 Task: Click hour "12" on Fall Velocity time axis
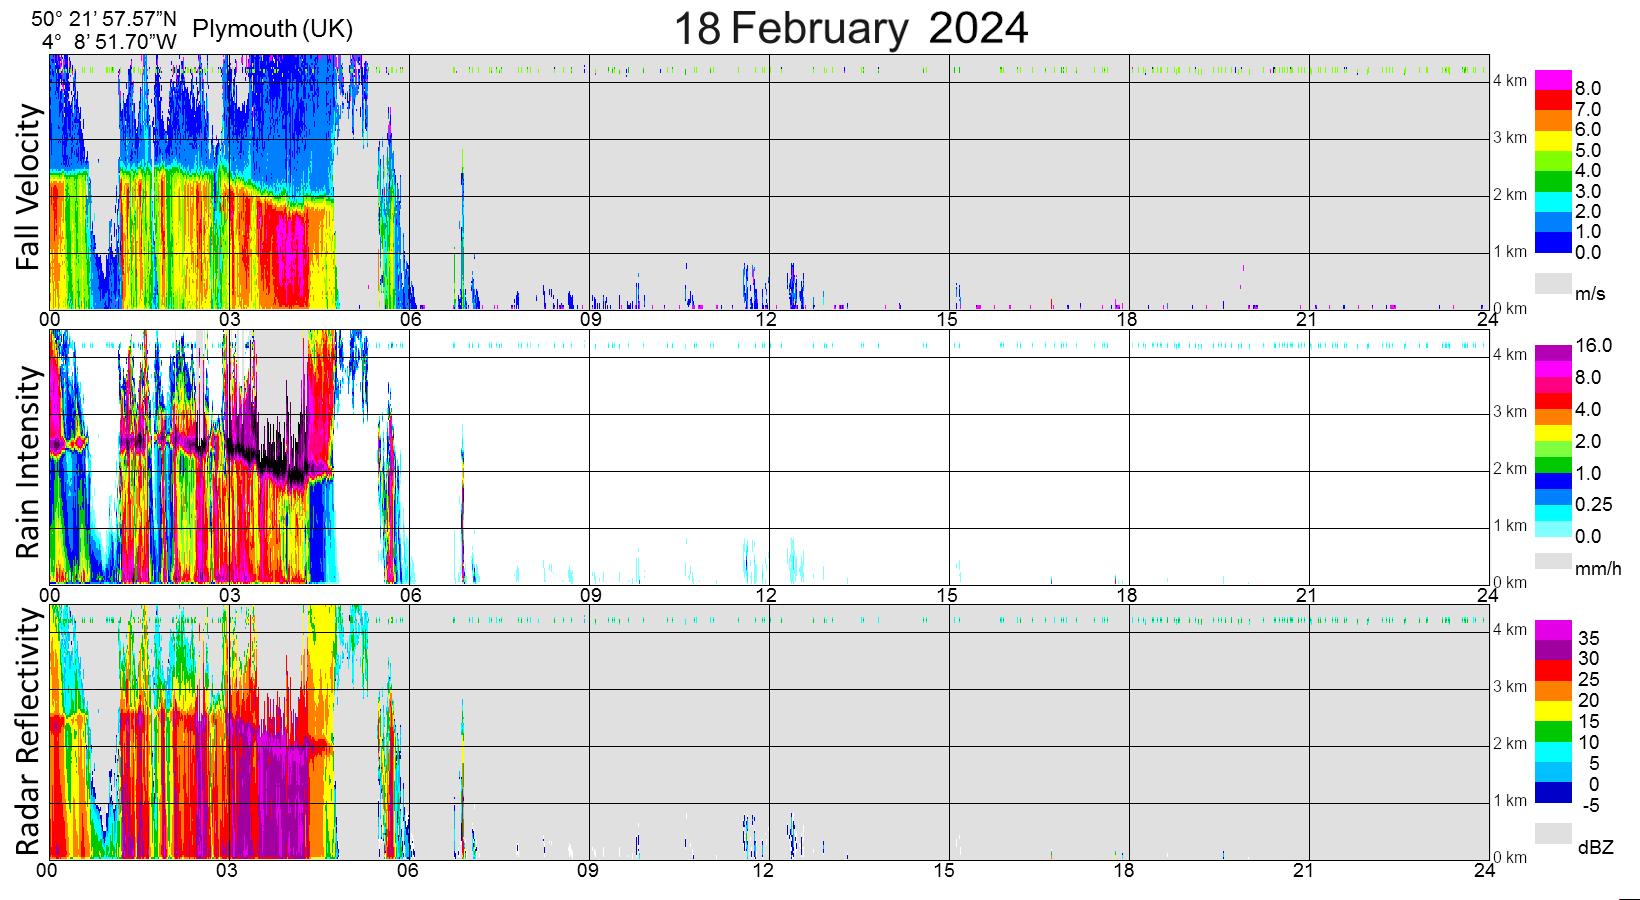click(766, 319)
